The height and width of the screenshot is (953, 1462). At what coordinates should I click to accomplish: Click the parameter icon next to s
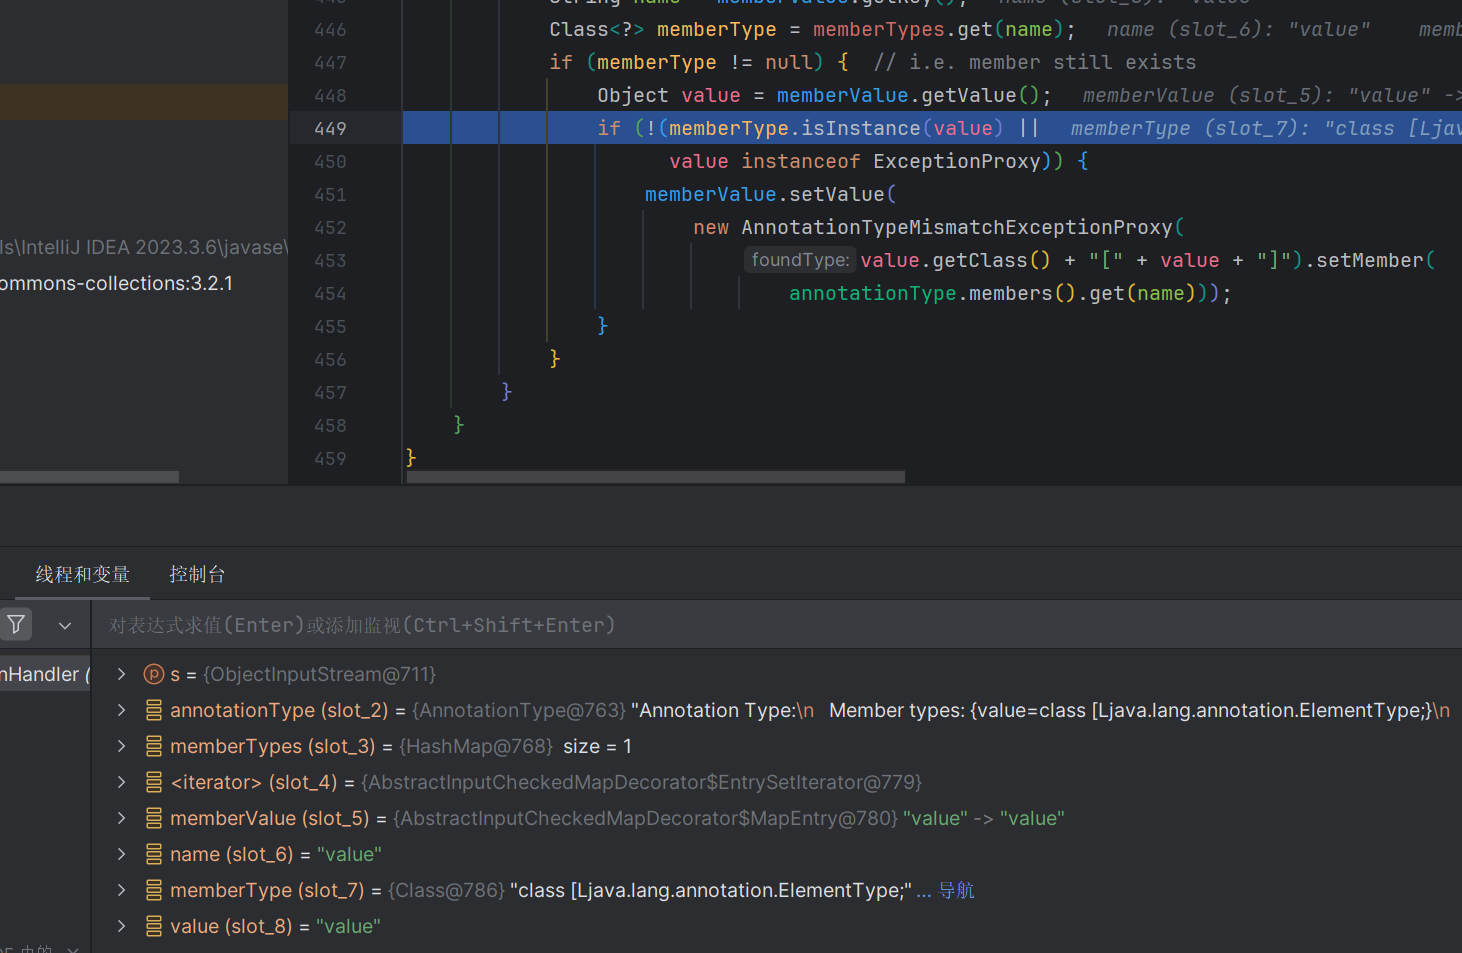153,675
